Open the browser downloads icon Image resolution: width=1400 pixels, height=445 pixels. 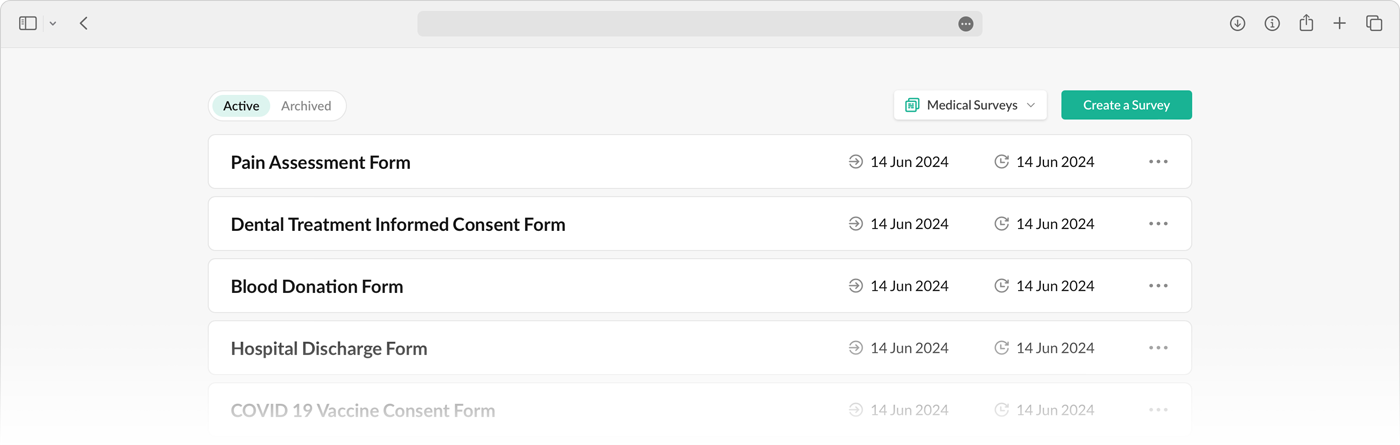coord(1237,23)
